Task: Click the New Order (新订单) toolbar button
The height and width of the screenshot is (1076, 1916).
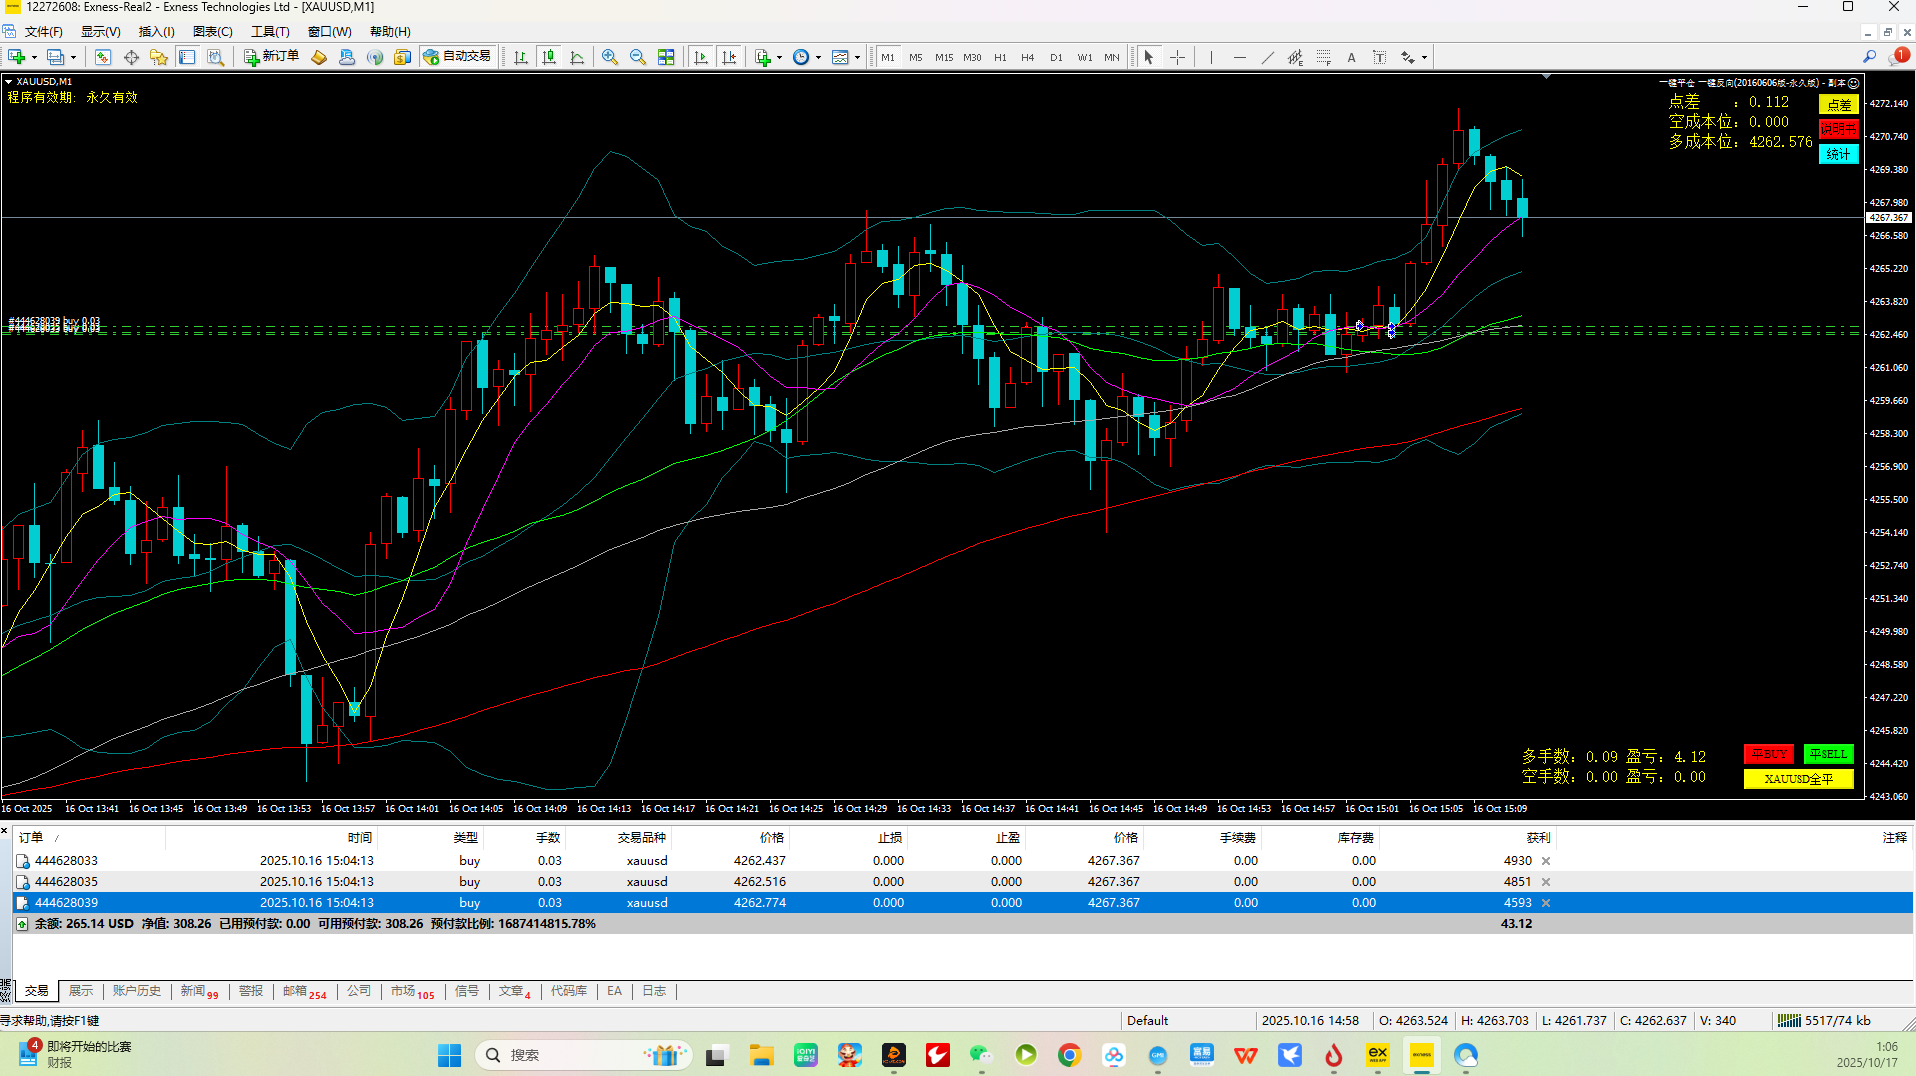Action: 271,57
